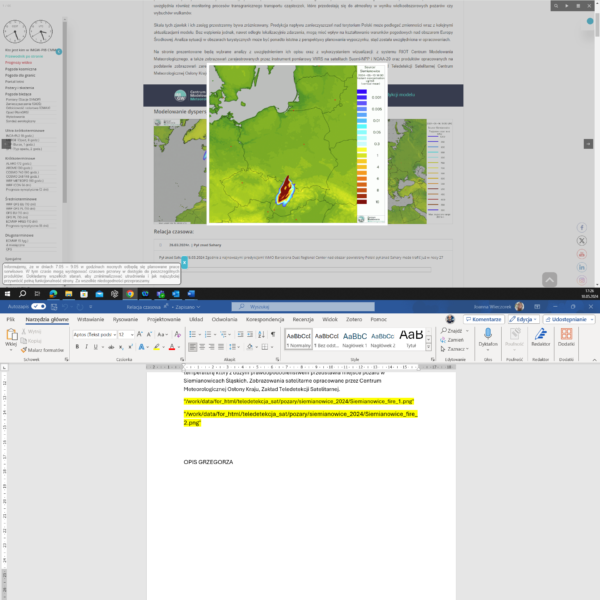Image resolution: width=600 pixels, height=600 pixels.
Task: Toggle strikethrough formatting
Action: [111, 347]
